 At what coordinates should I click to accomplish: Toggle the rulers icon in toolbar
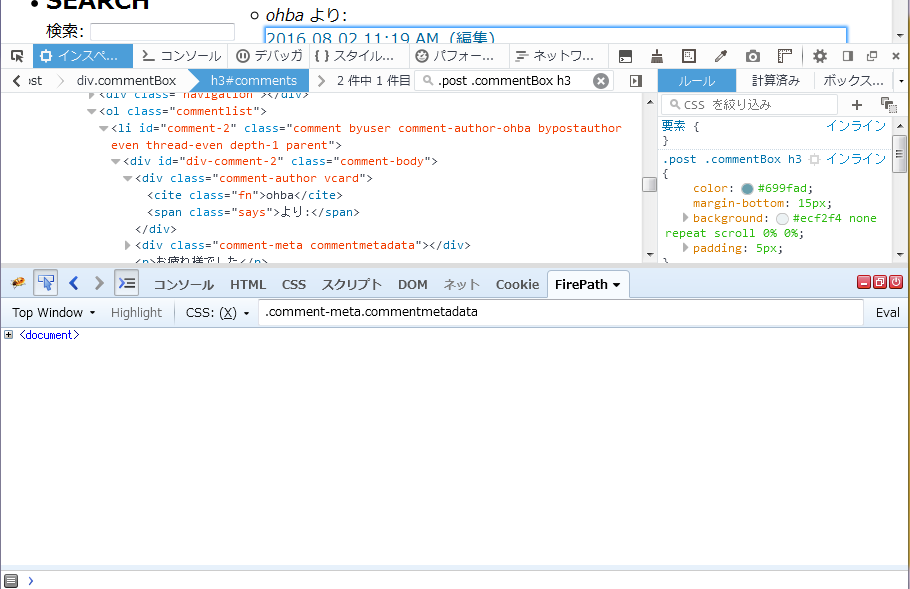(785, 56)
